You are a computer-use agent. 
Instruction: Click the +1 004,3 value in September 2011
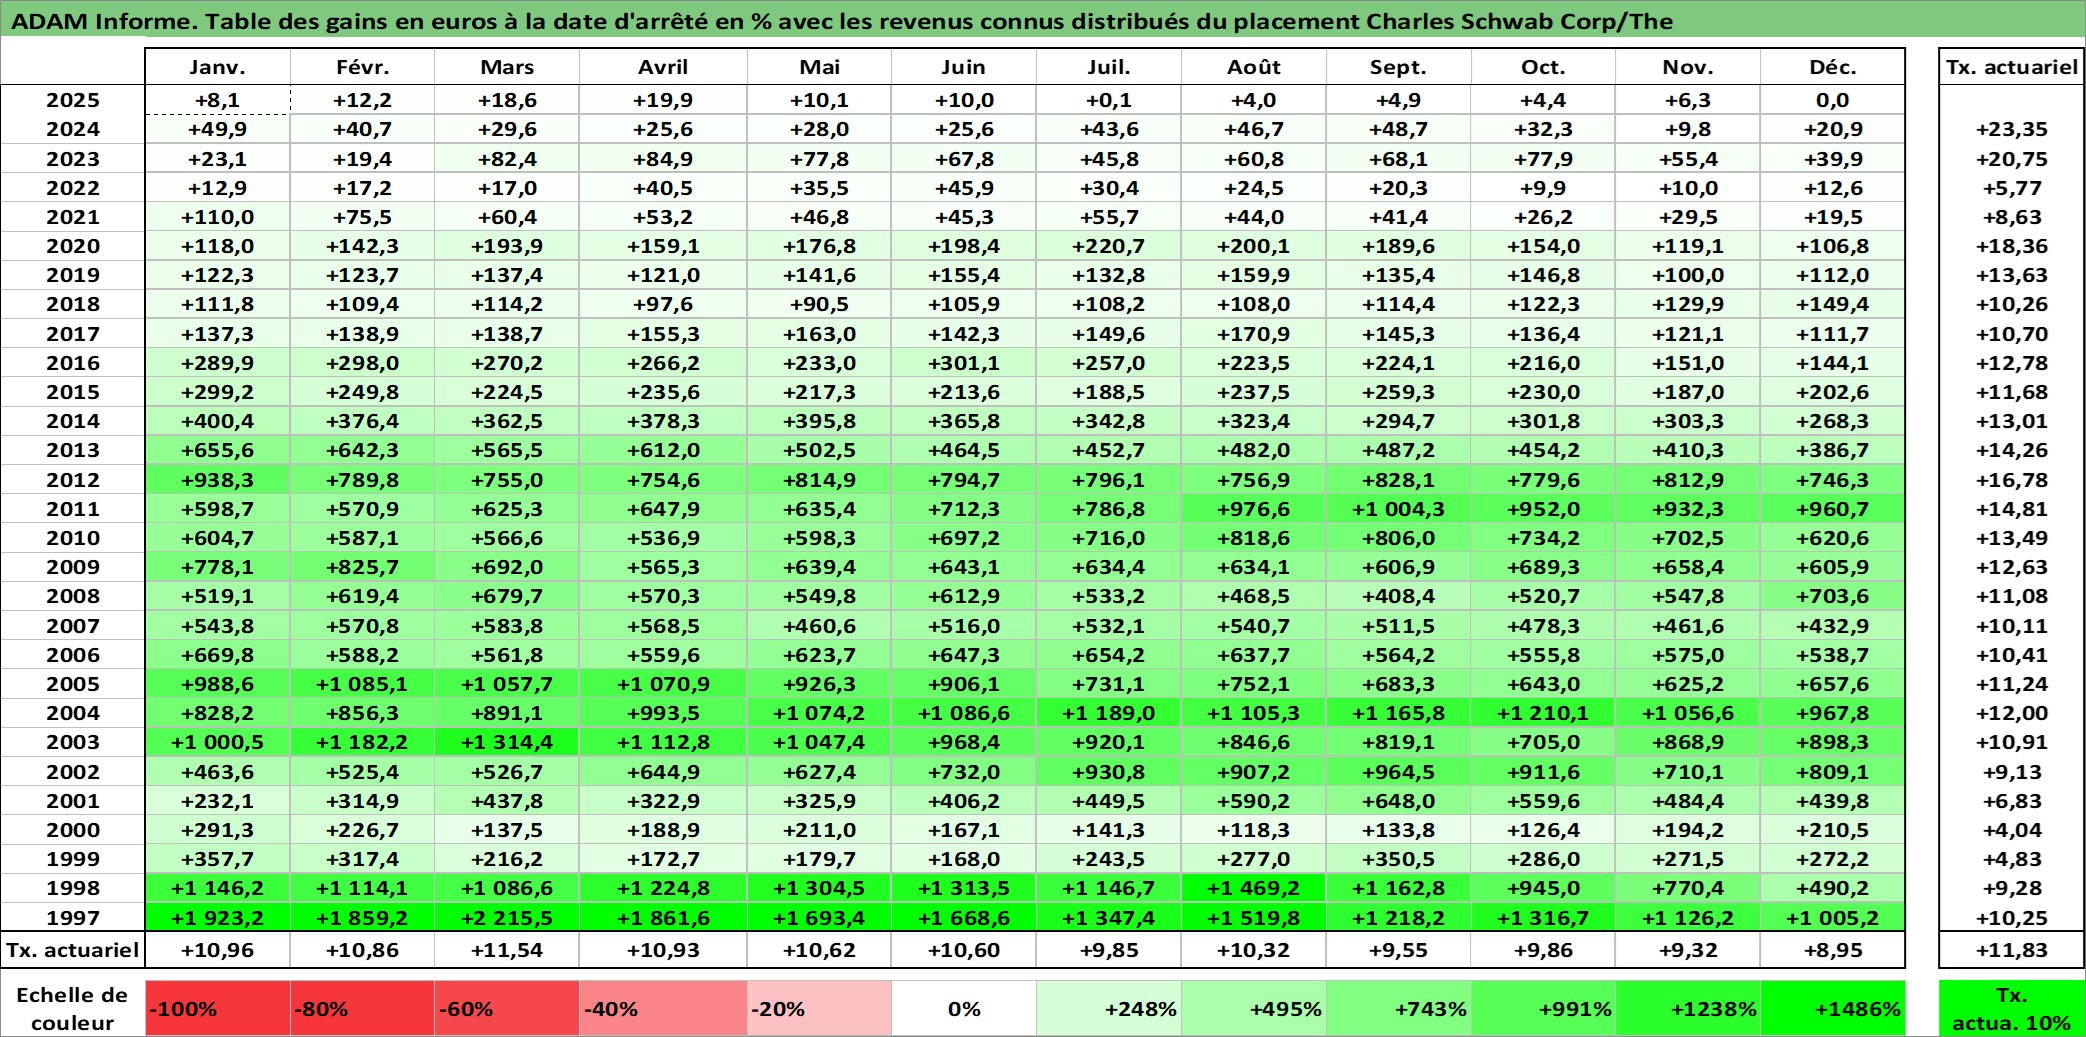[x=1398, y=509]
